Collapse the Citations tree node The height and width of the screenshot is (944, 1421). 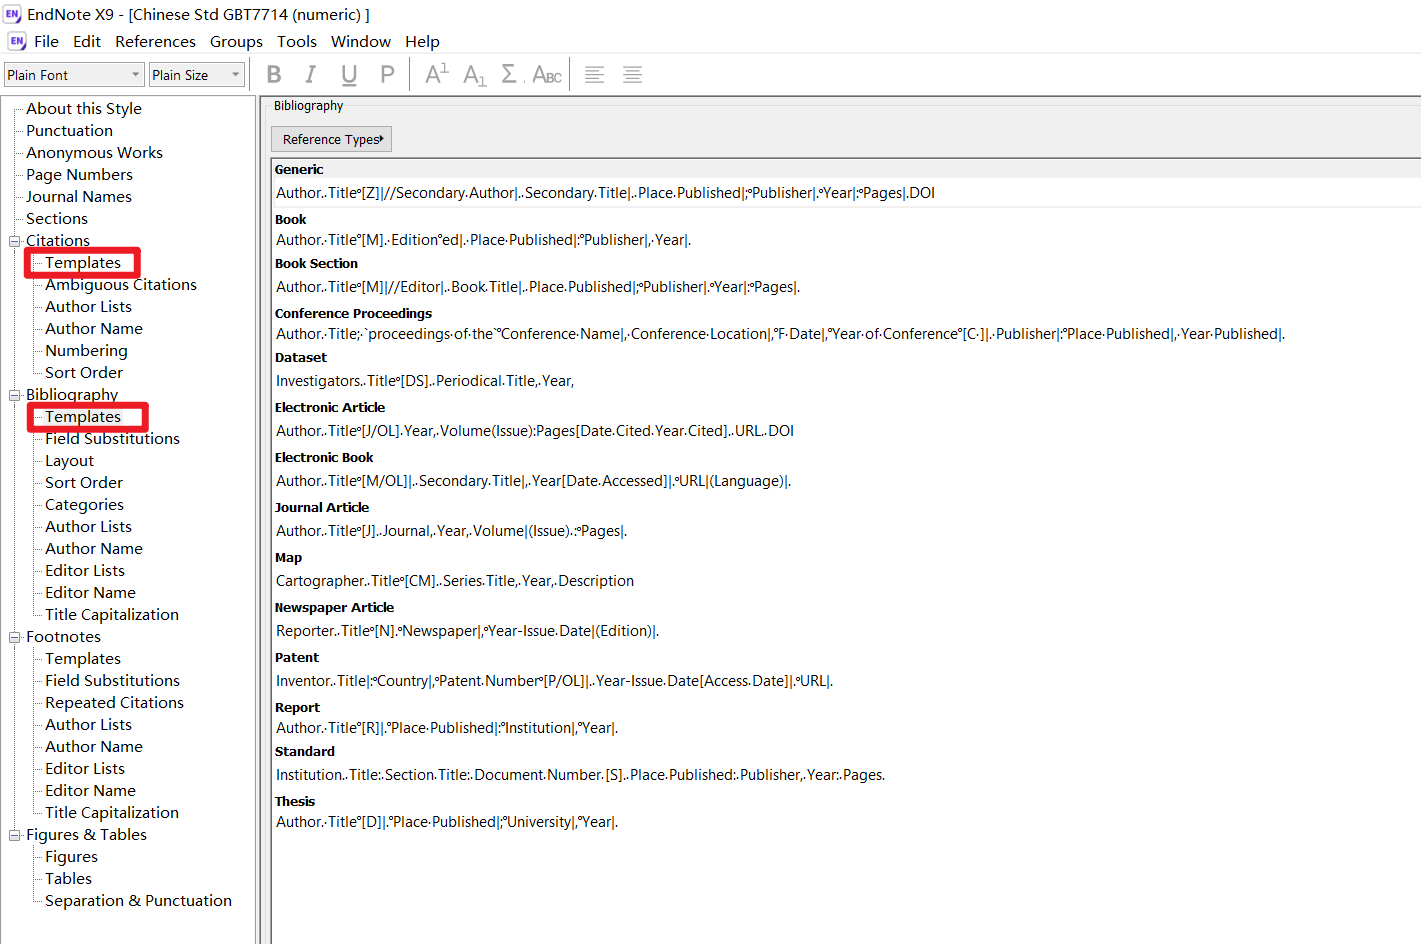pyautogui.click(x=15, y=241)
